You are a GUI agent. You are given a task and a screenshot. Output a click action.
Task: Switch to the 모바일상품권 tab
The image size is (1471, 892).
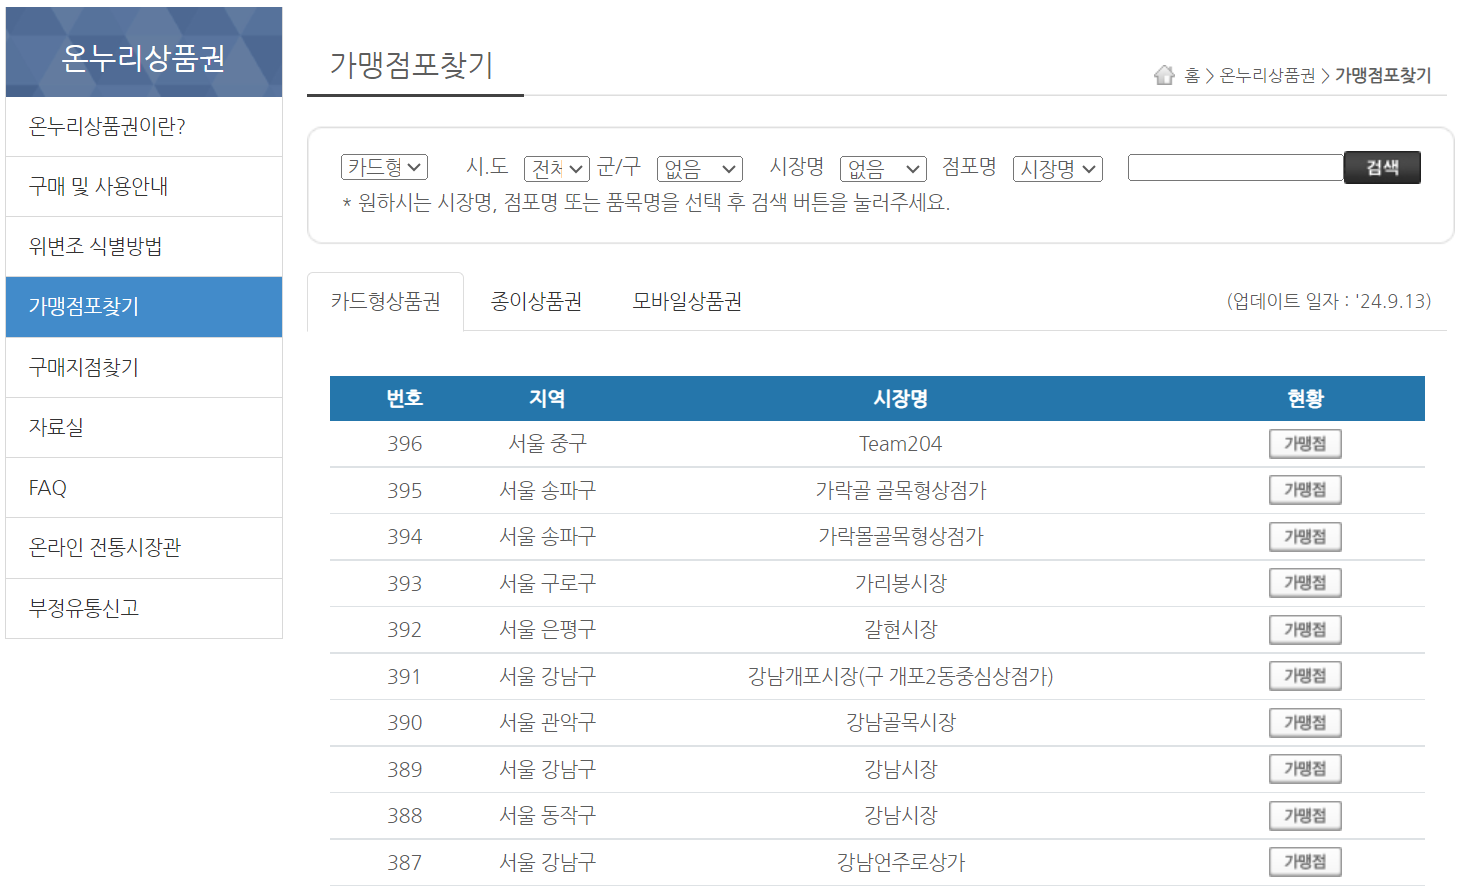pos(686,302)
